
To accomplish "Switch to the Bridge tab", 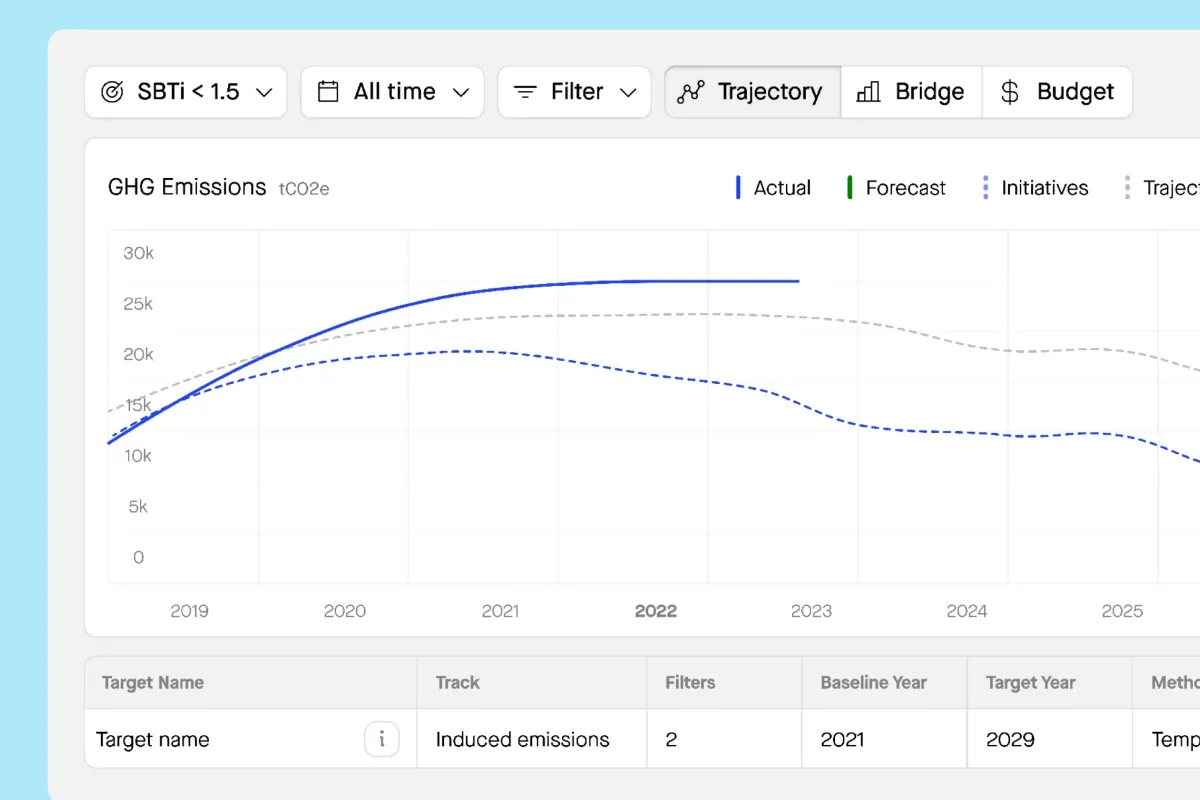I will coord(910,91).
